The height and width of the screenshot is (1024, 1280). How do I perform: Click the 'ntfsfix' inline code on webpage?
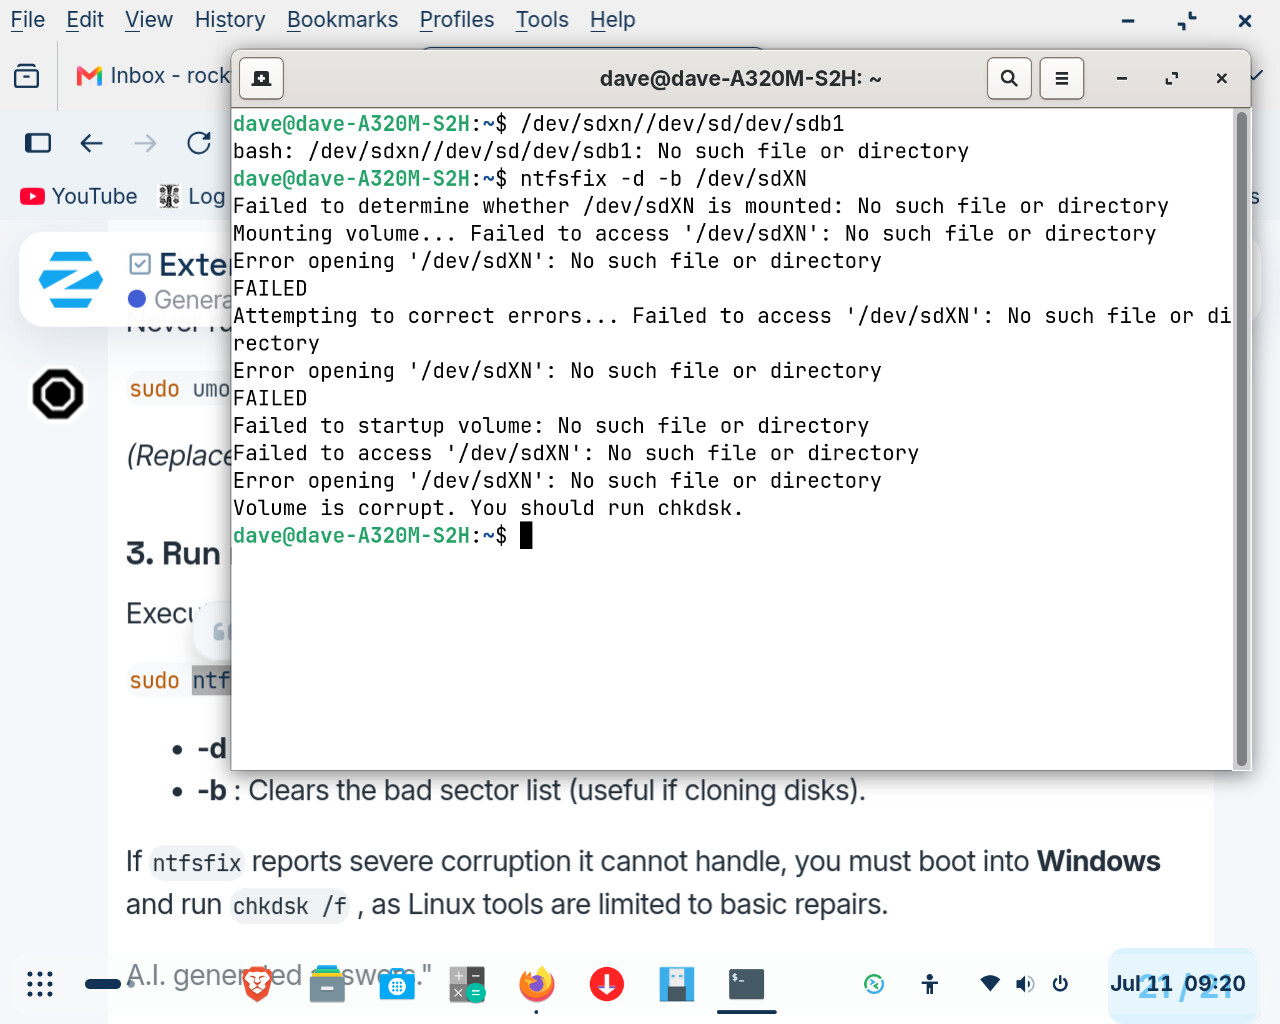point(197,863)
